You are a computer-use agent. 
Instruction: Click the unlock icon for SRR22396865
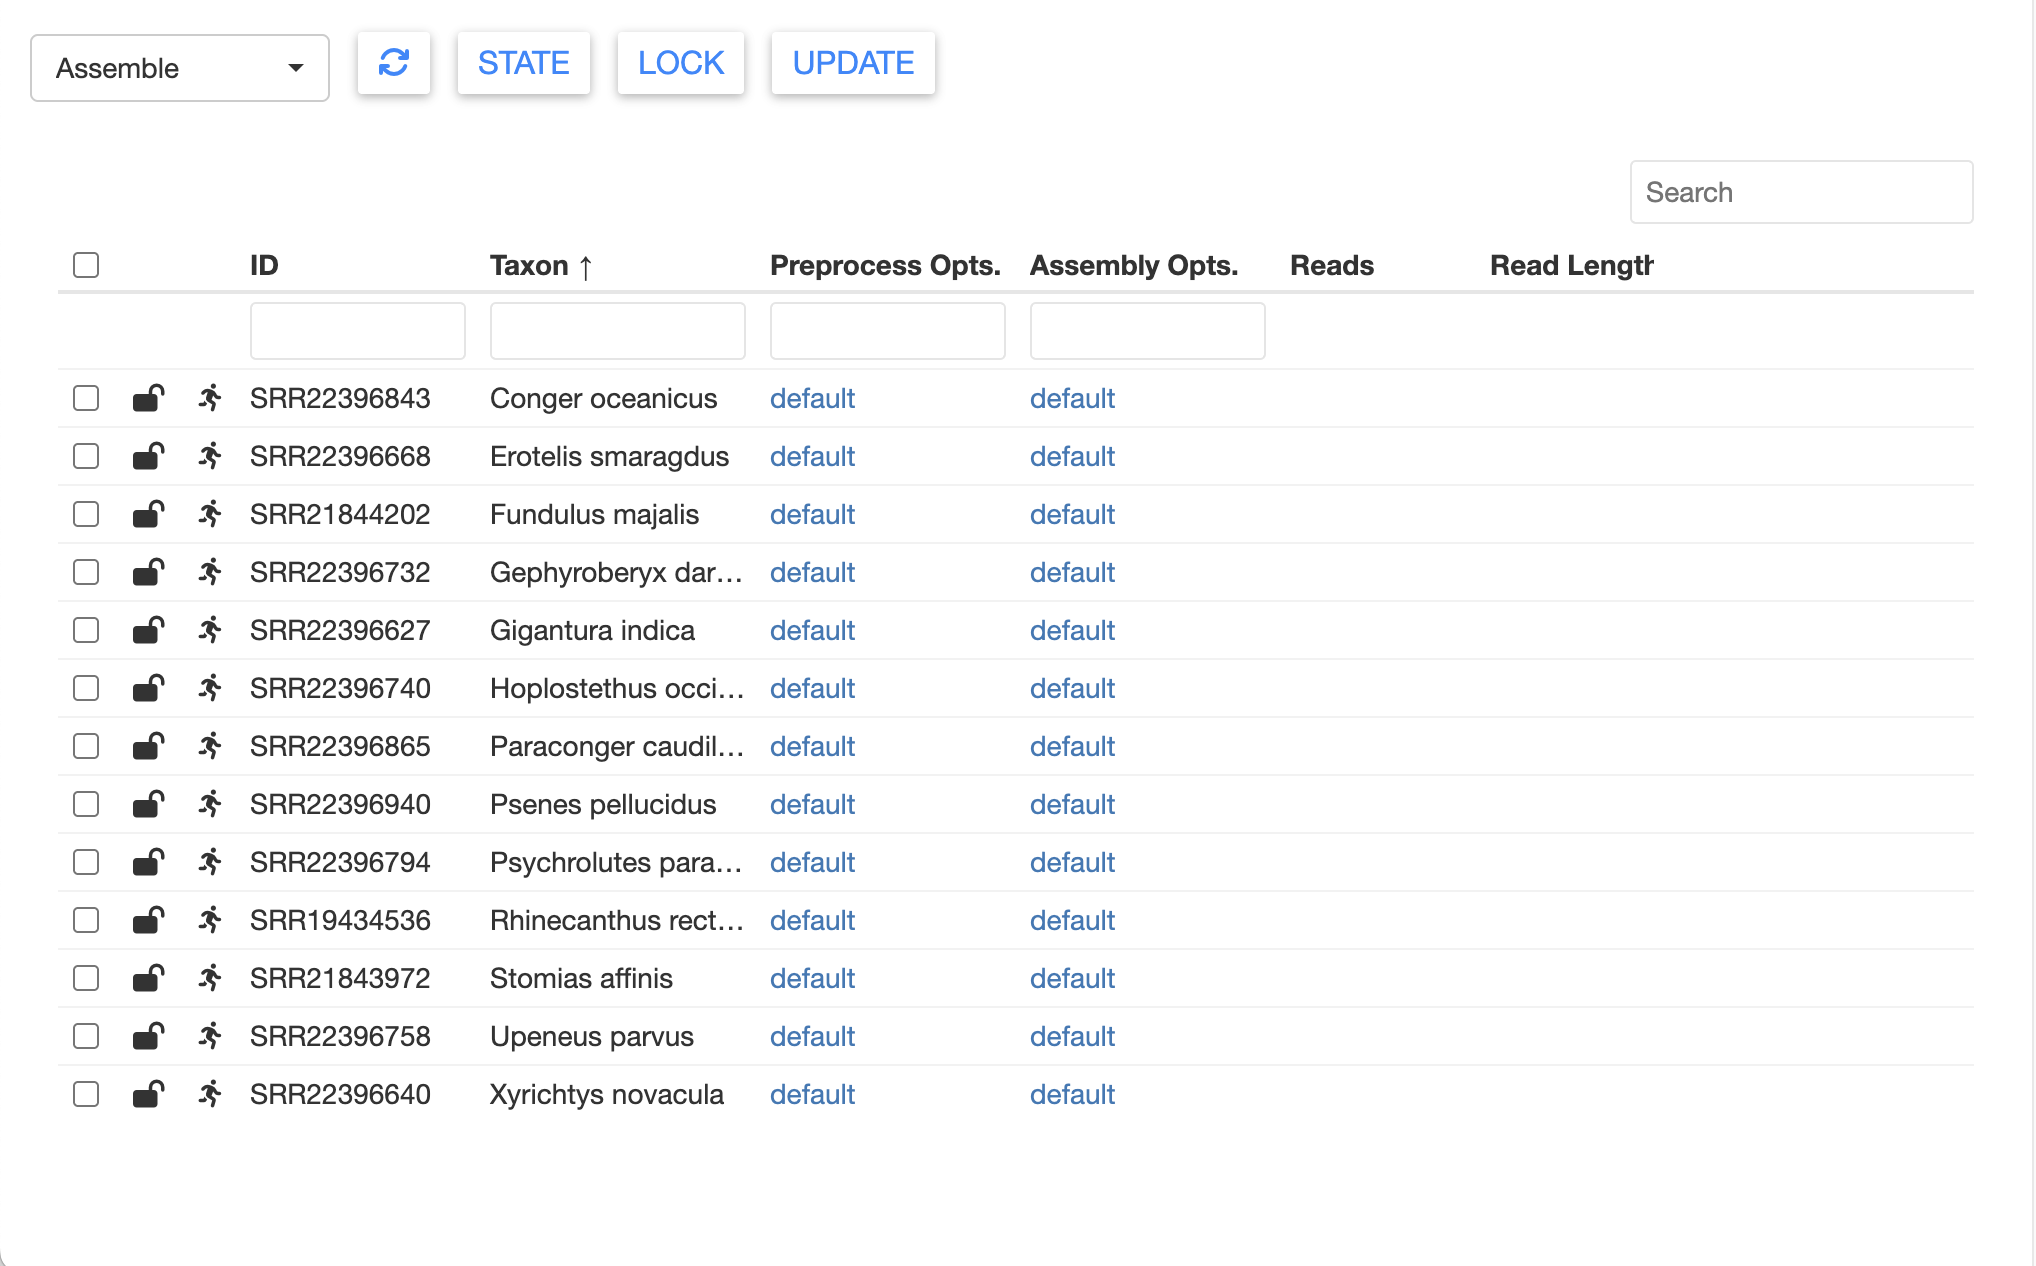point(148,746)
